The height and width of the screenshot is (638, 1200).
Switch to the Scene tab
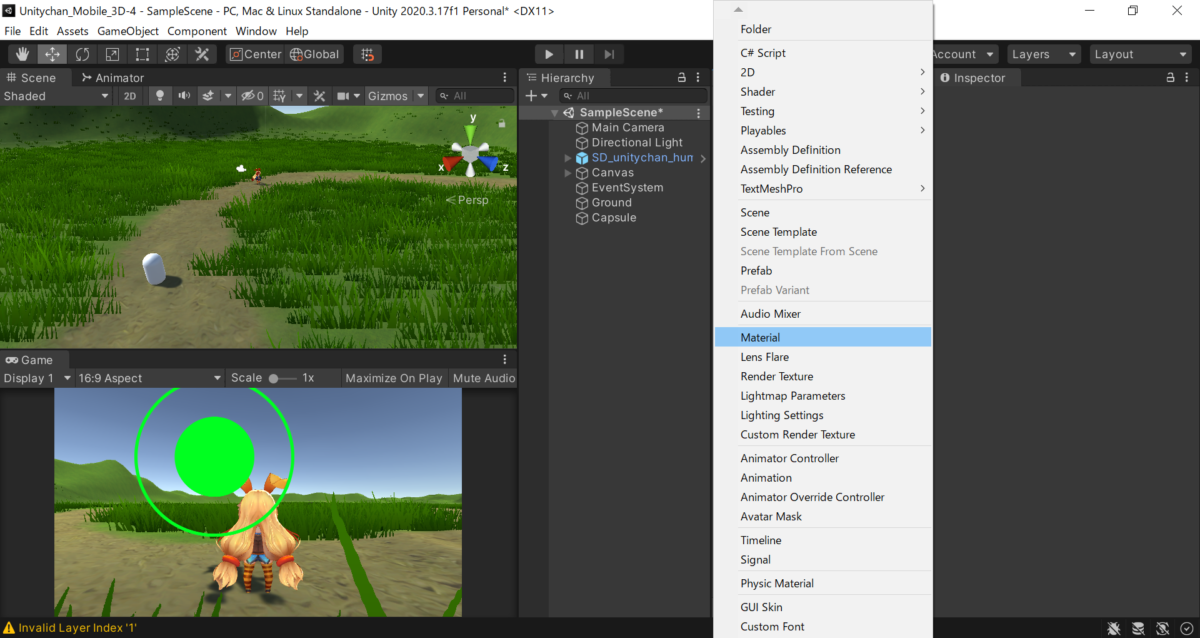point(32,77)
